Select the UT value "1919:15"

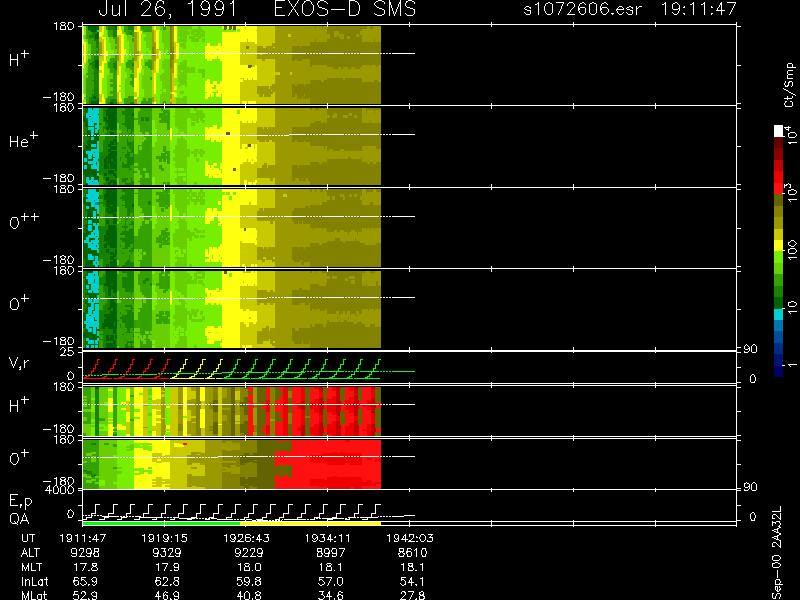pyautogui.click(x=164, y=538)
